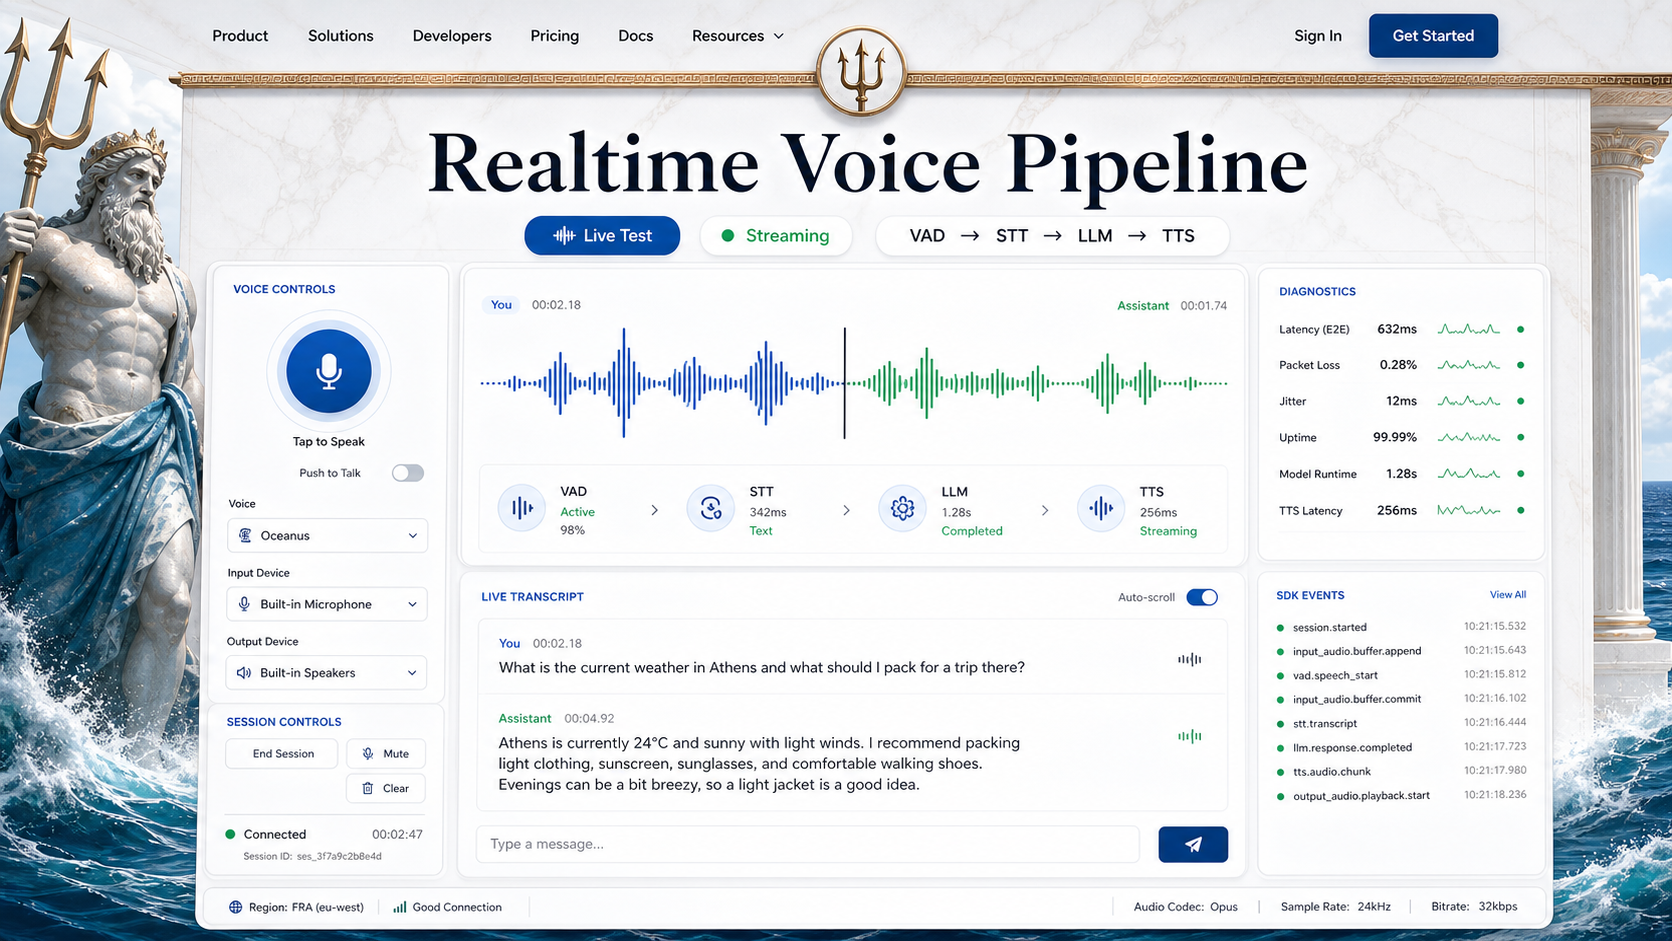This screenshot has height=941, width=1672.
Task: Click the trident logo emblem at top
Action: 861,71
